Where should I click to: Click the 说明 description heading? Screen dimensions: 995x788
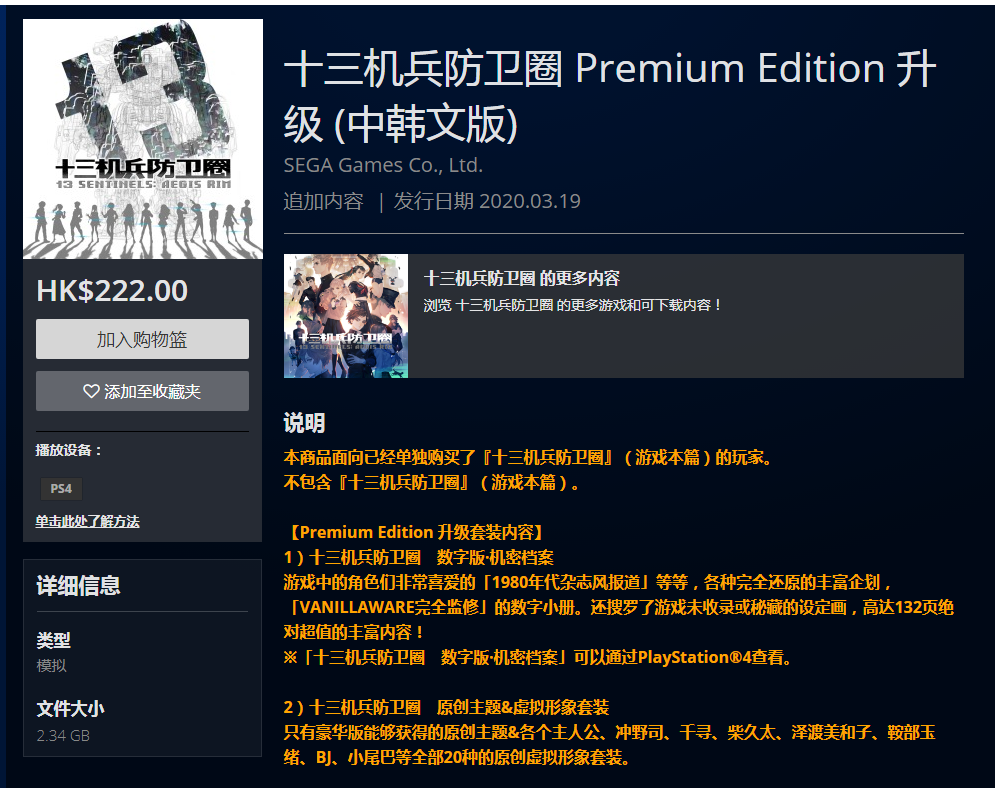[x=304, y=423]
